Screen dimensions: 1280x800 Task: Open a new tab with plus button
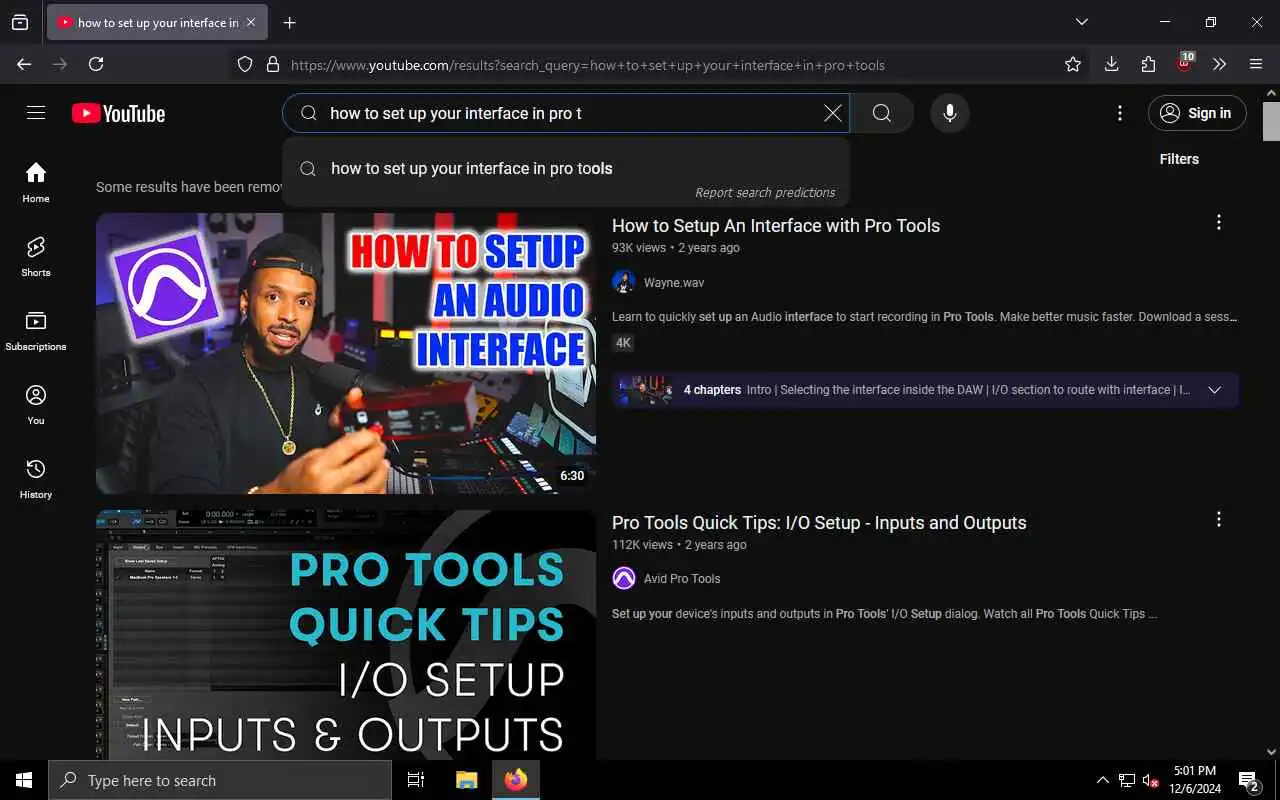(x=289, y=22)
